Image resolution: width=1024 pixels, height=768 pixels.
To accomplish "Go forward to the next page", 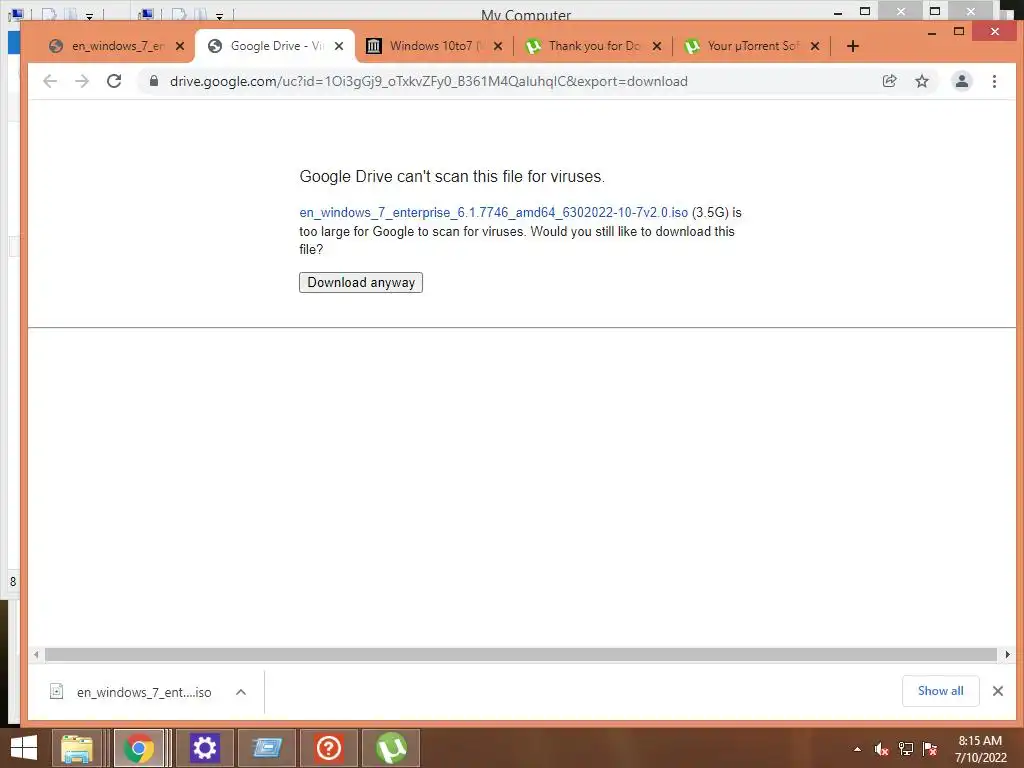I will click(x=82, y=82).
